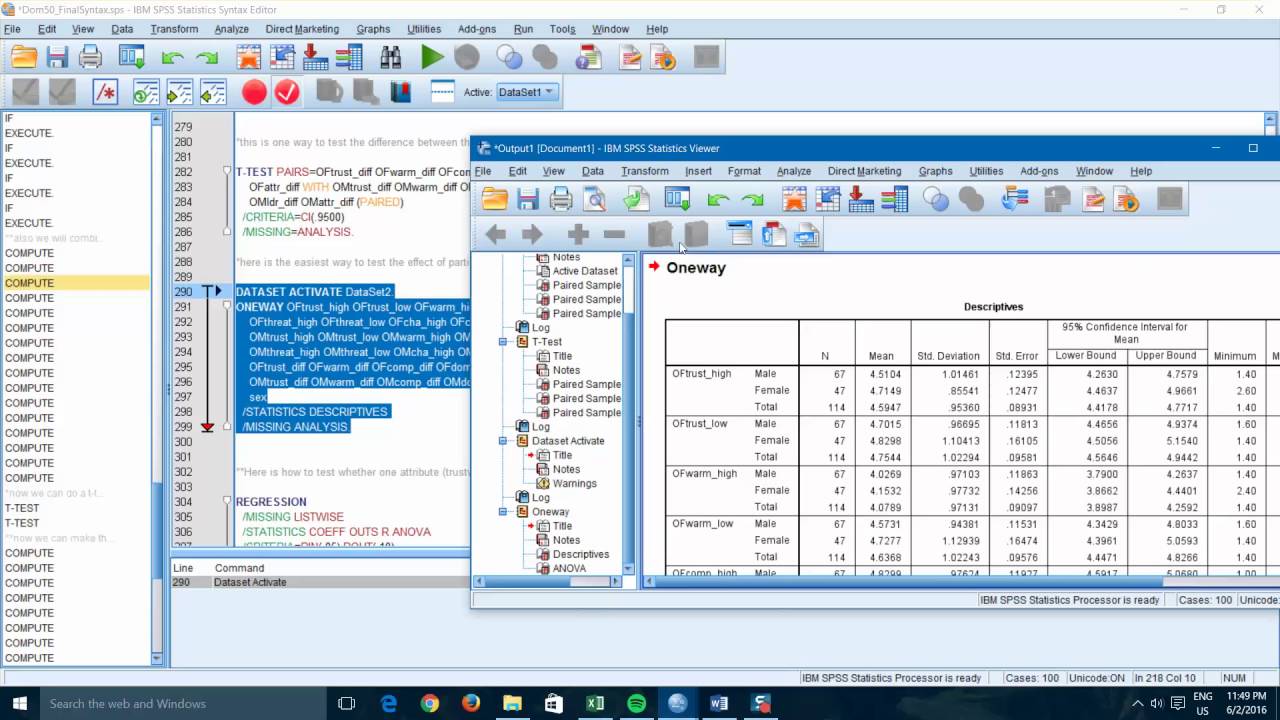Click Line column header in error pane
This screenshot has height=720, width=1280.
(183, 568)
